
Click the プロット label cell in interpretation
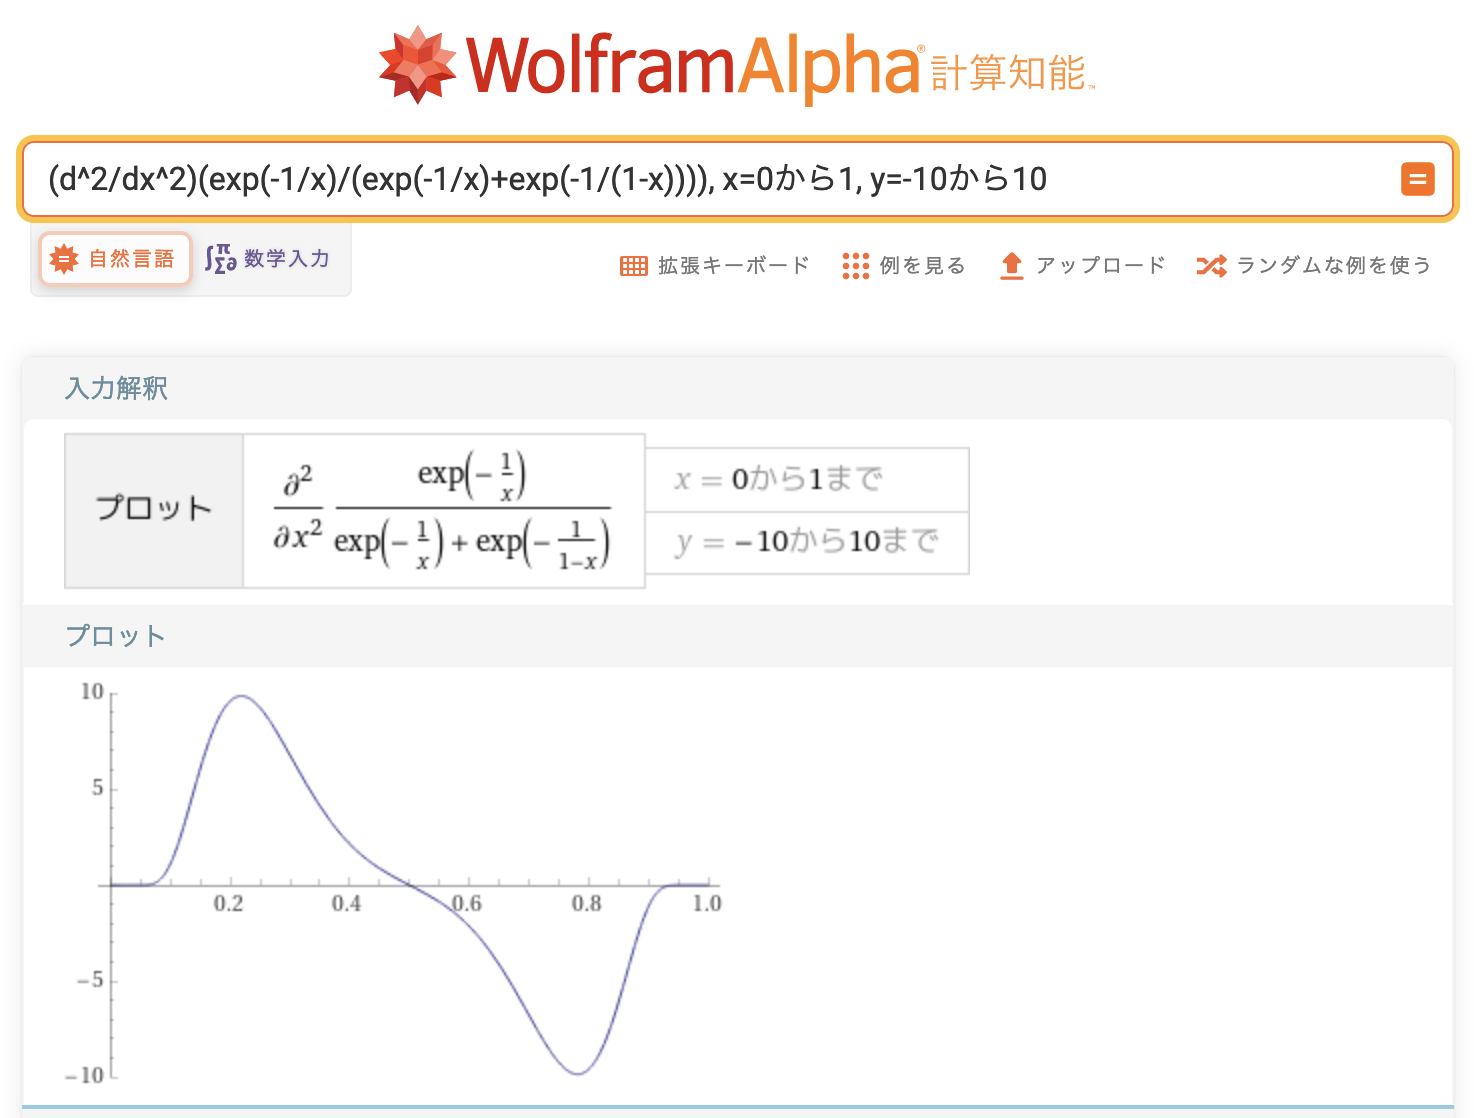(x=154, y=510)
